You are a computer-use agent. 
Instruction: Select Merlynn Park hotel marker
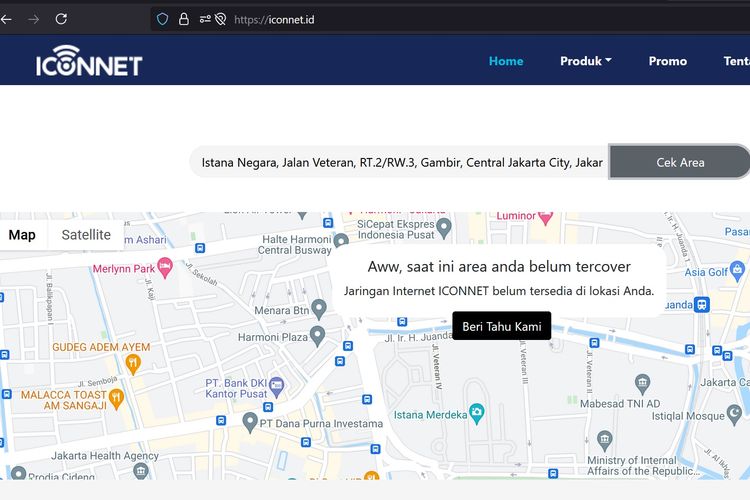pyautogui.click(x=165, y=267)
